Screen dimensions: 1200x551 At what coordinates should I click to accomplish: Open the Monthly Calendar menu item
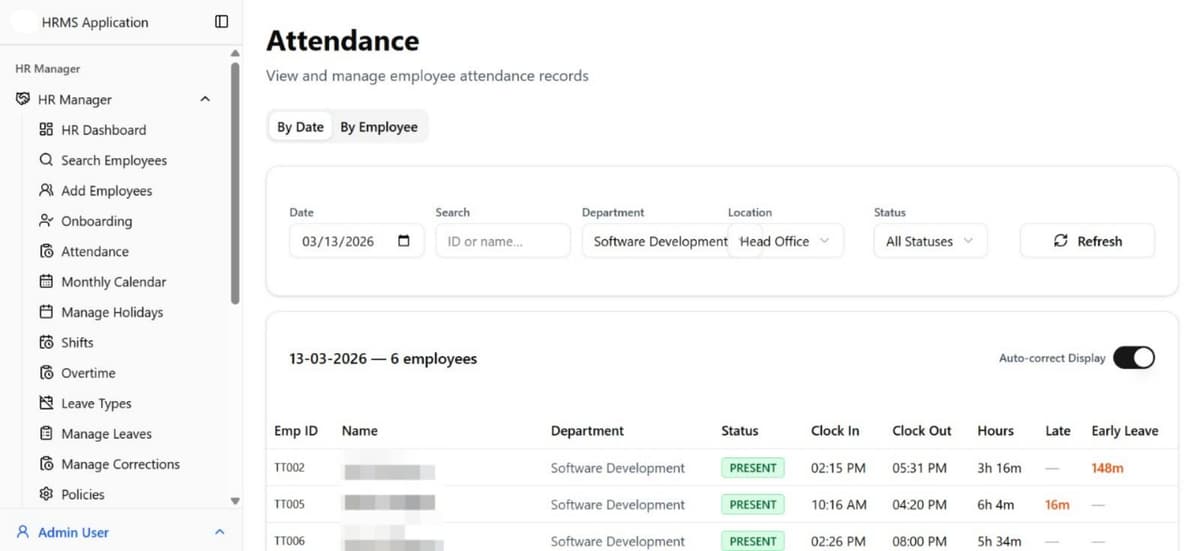click(114, 282)
